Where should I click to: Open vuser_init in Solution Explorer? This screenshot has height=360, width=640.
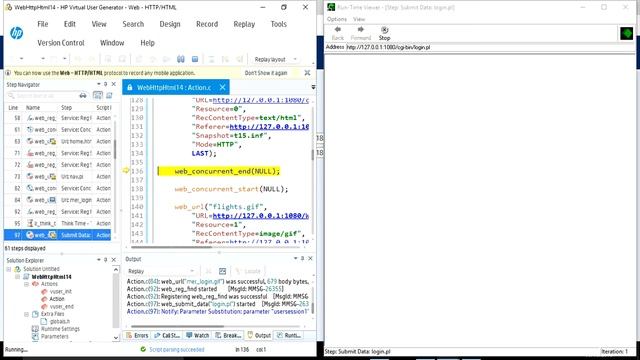pyautogui.click(x=61, y=291)
